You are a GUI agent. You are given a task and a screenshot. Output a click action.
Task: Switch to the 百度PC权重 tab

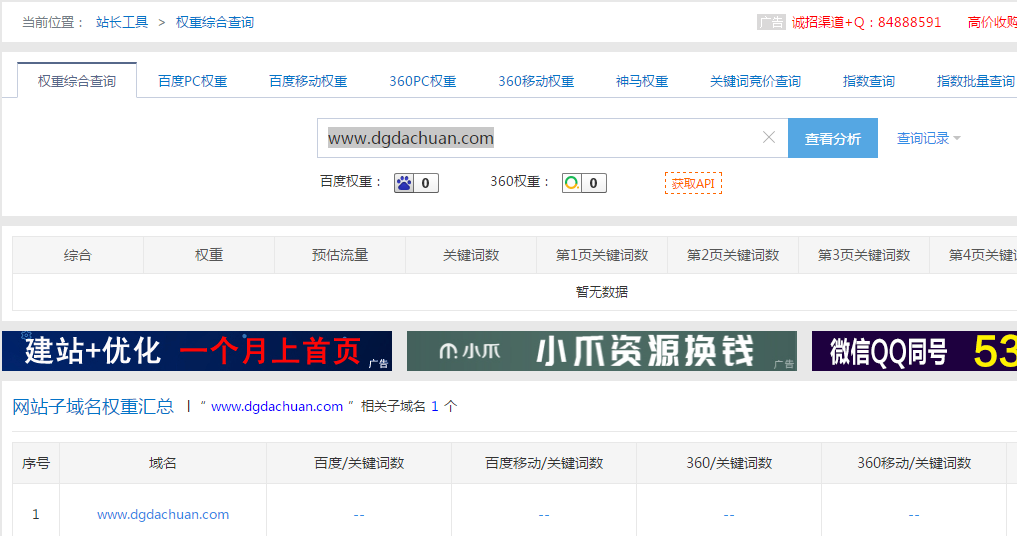point(193,81)
